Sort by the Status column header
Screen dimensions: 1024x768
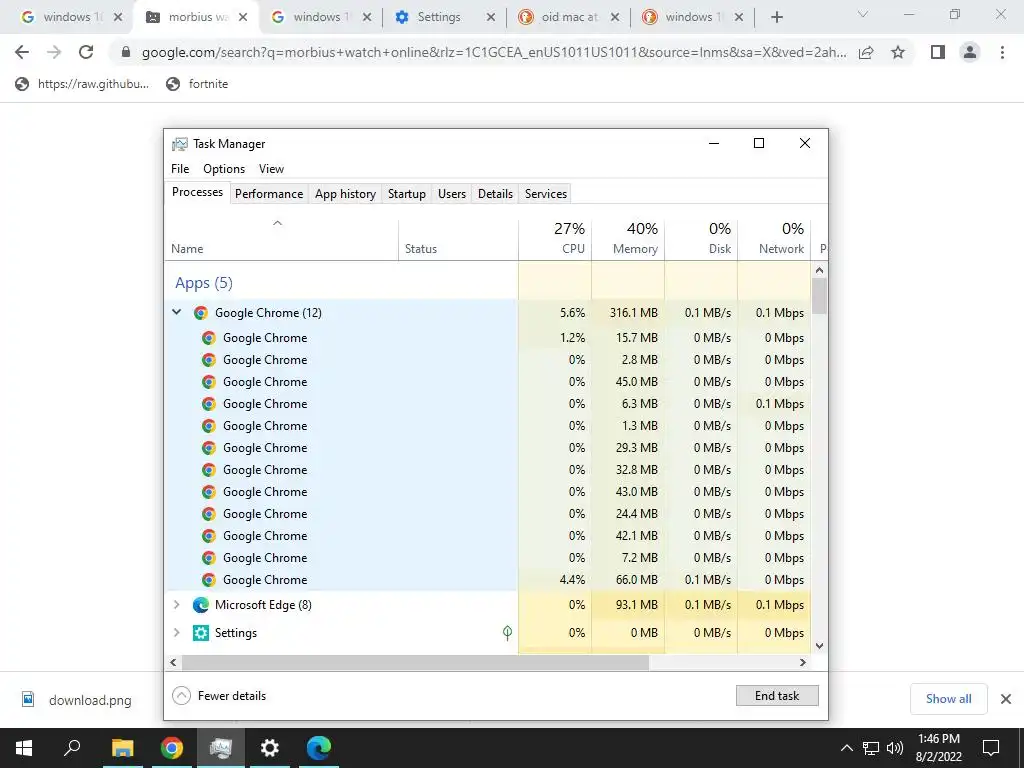click(x=458, y=239)
